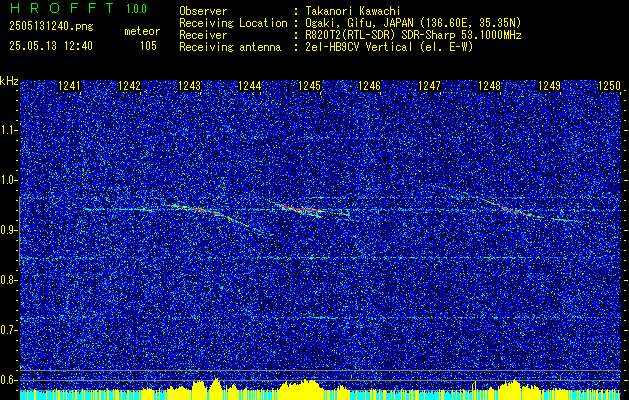Click the 1243 time marker
The width and height of the screenshot is (629, 400).
(x=189, y=86)
